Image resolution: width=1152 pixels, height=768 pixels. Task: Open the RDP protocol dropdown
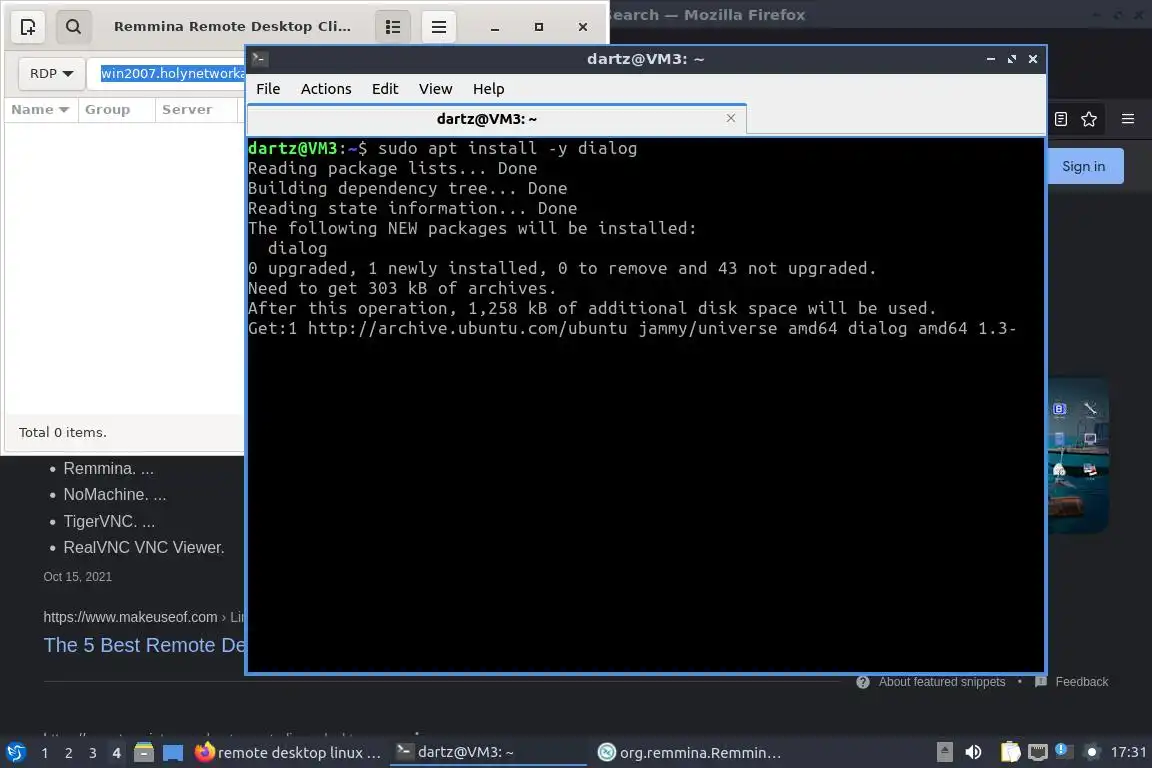coord(51,73)
